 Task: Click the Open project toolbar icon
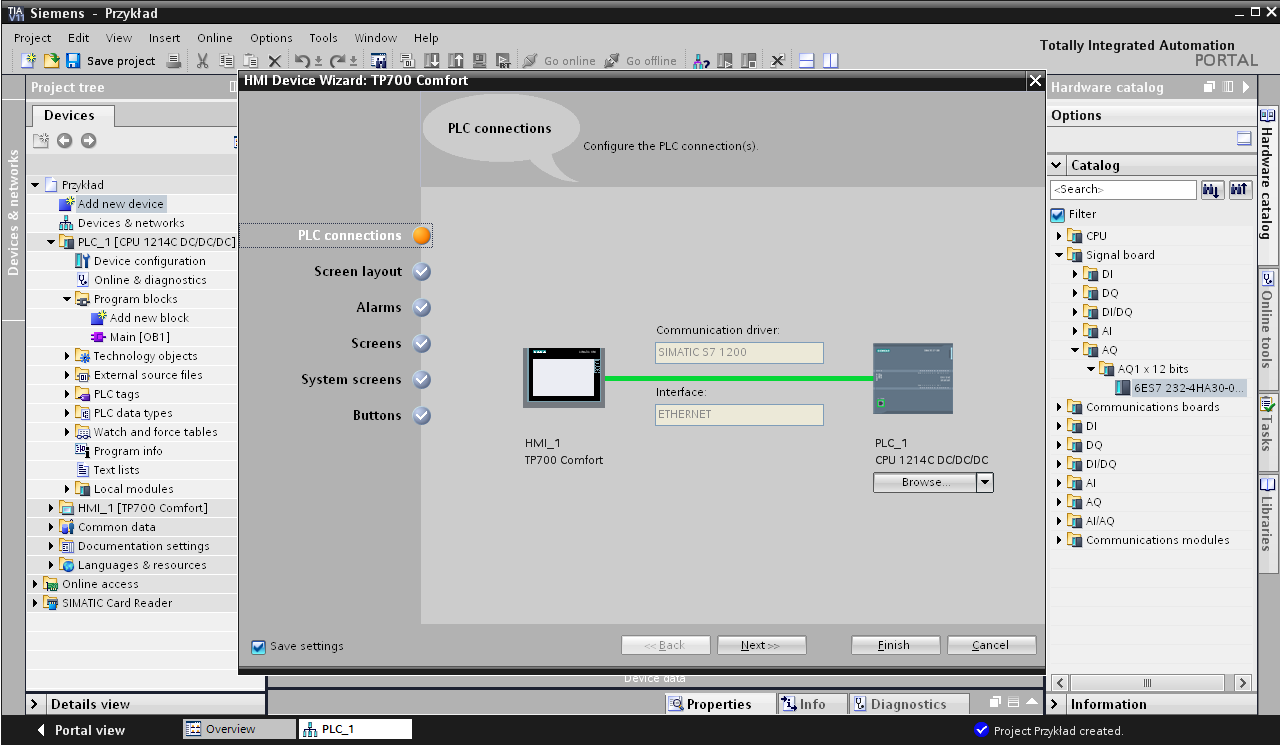point(51,61)
